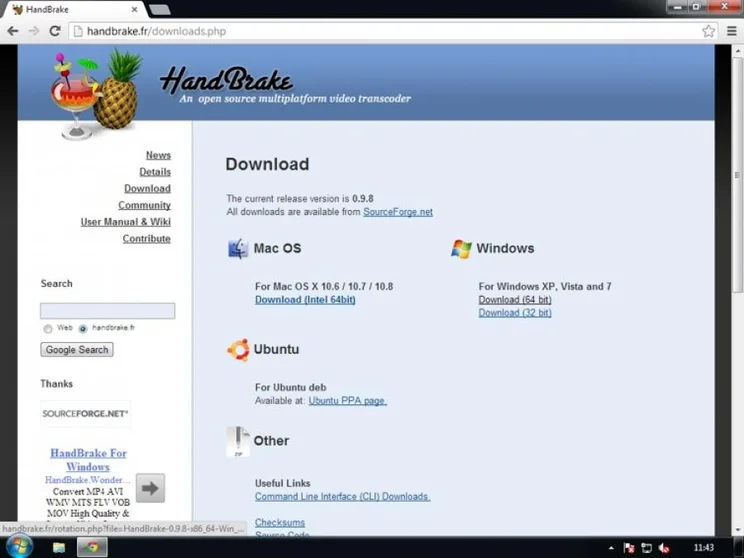This screenshot has width=744, height=558.
Task: Click the HandBrake For Windows ad link
Action: (88, 460)
